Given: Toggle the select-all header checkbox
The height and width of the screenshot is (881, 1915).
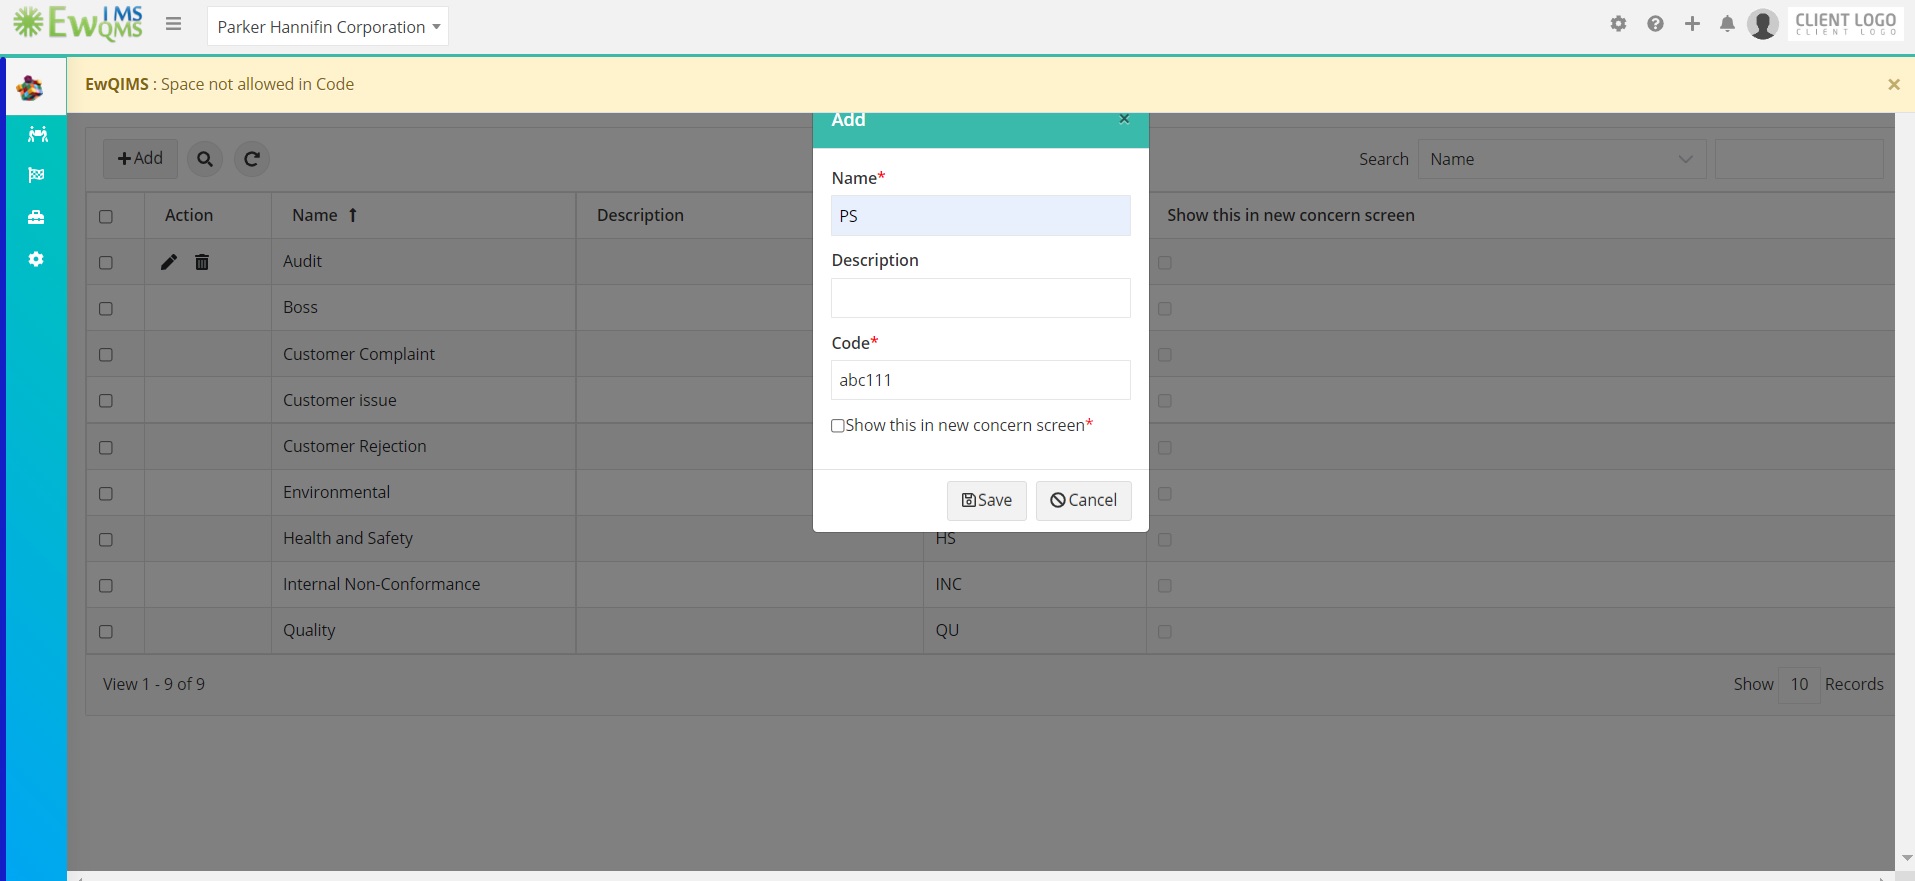Looking at the screenshot, I should 106,216.
